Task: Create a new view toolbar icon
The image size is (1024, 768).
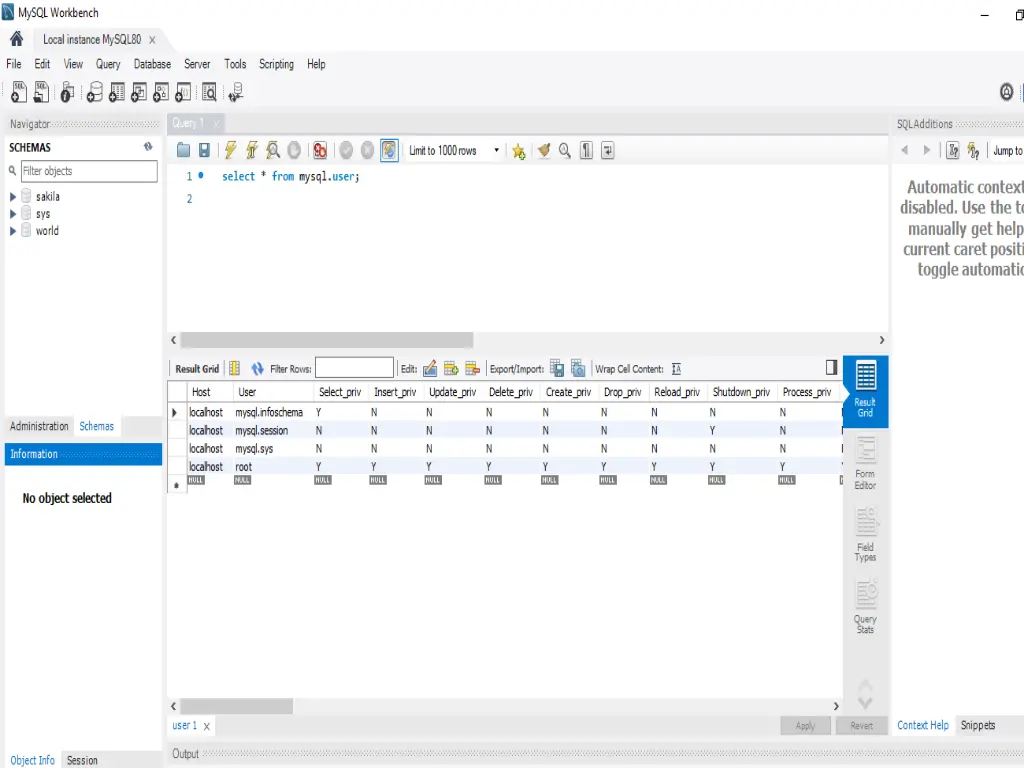Action: [x=139, y=92]
